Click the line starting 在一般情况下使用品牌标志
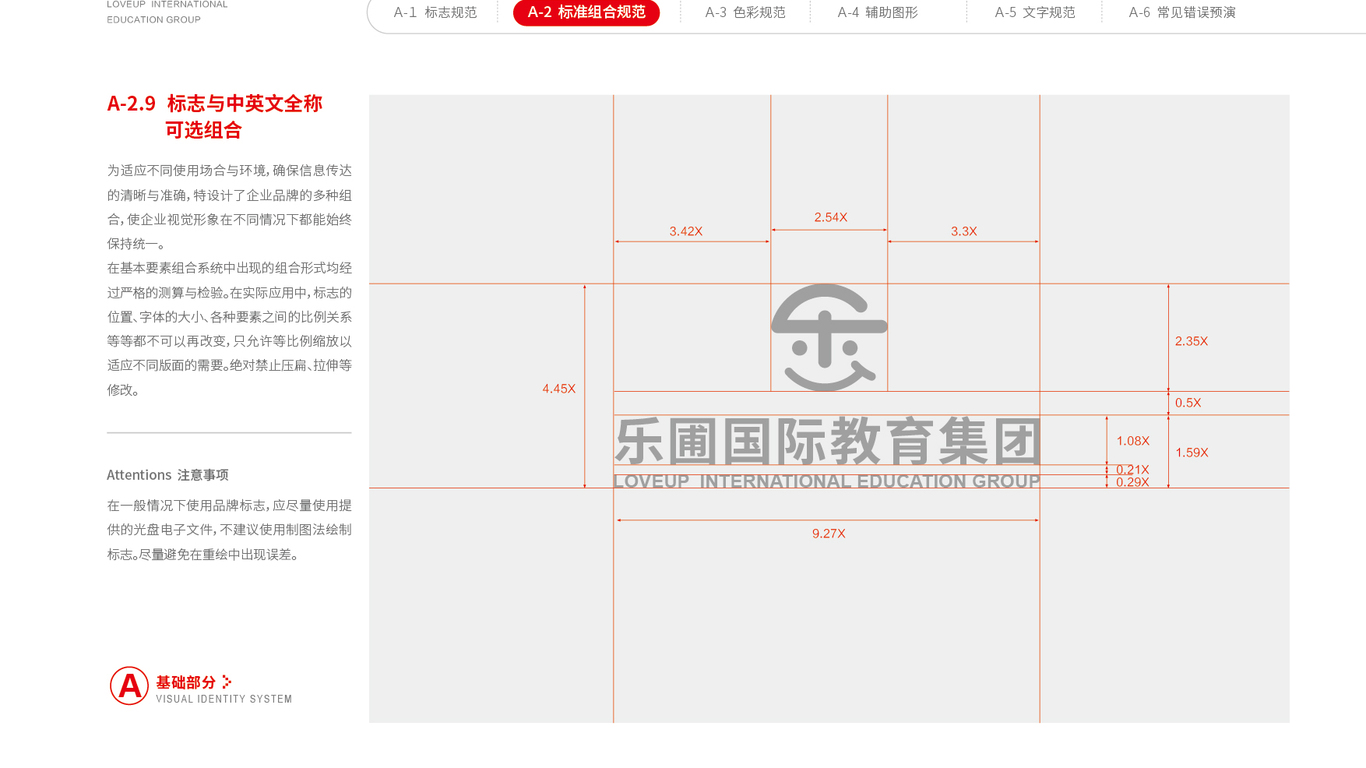Screen dimensions: 1366x768 click(x=229, y=506)
